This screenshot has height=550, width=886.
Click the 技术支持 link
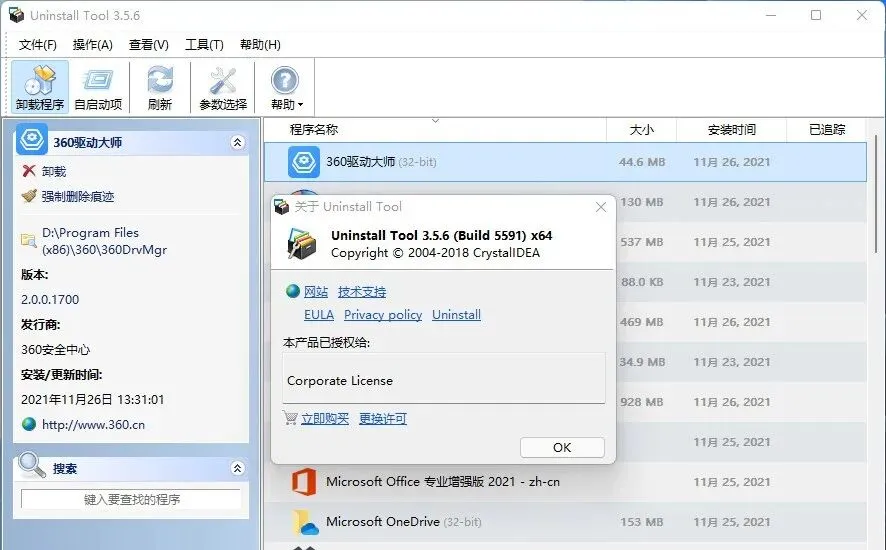[362, 292]
